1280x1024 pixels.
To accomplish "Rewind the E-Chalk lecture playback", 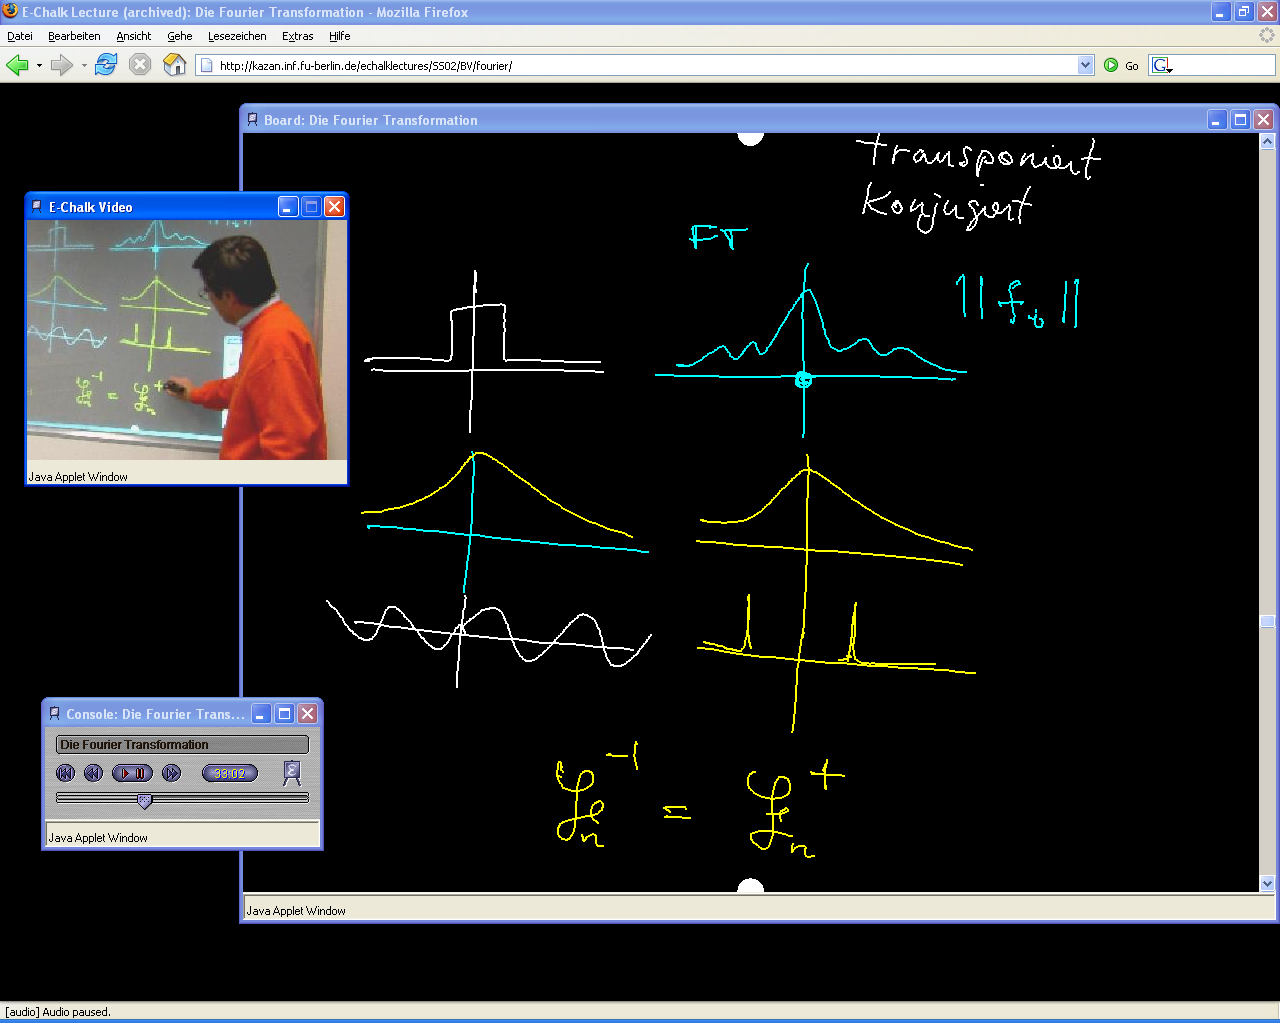I will coord(93,773).
